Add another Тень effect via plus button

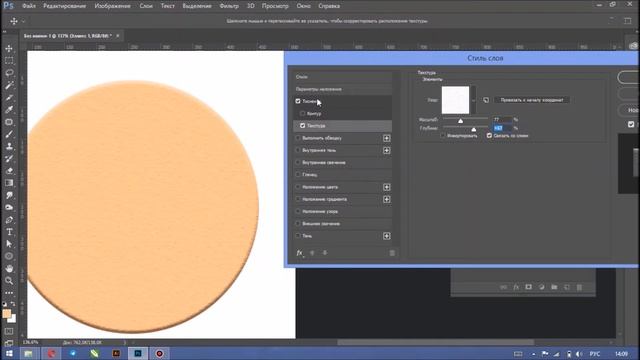(387, 236)
